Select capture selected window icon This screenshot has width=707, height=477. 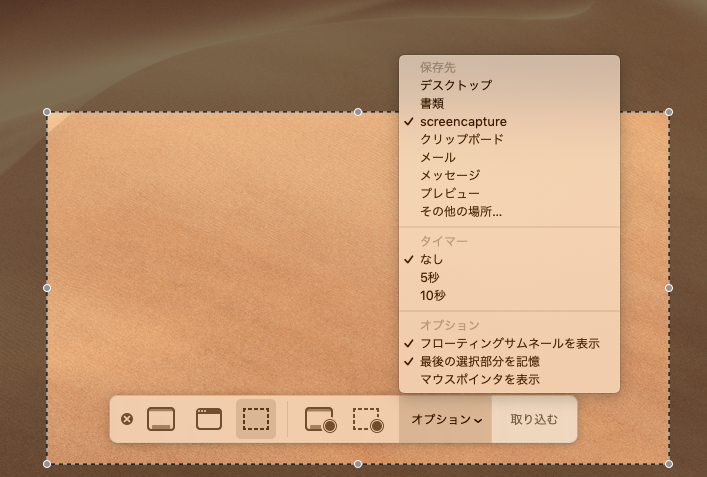(209, 419)
